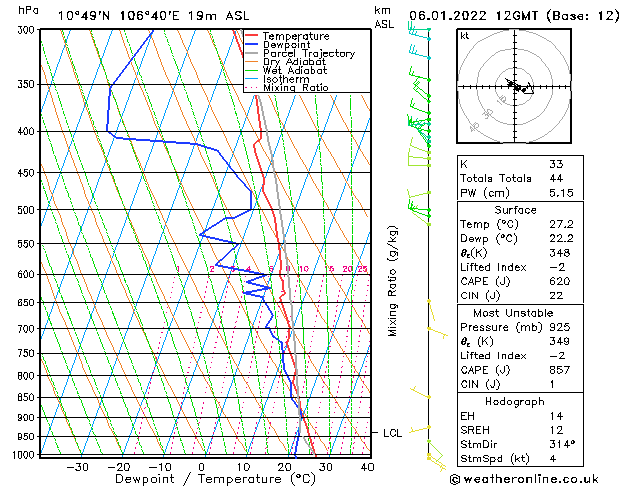Click the StmDir value 314°

[x=562, y=444]
